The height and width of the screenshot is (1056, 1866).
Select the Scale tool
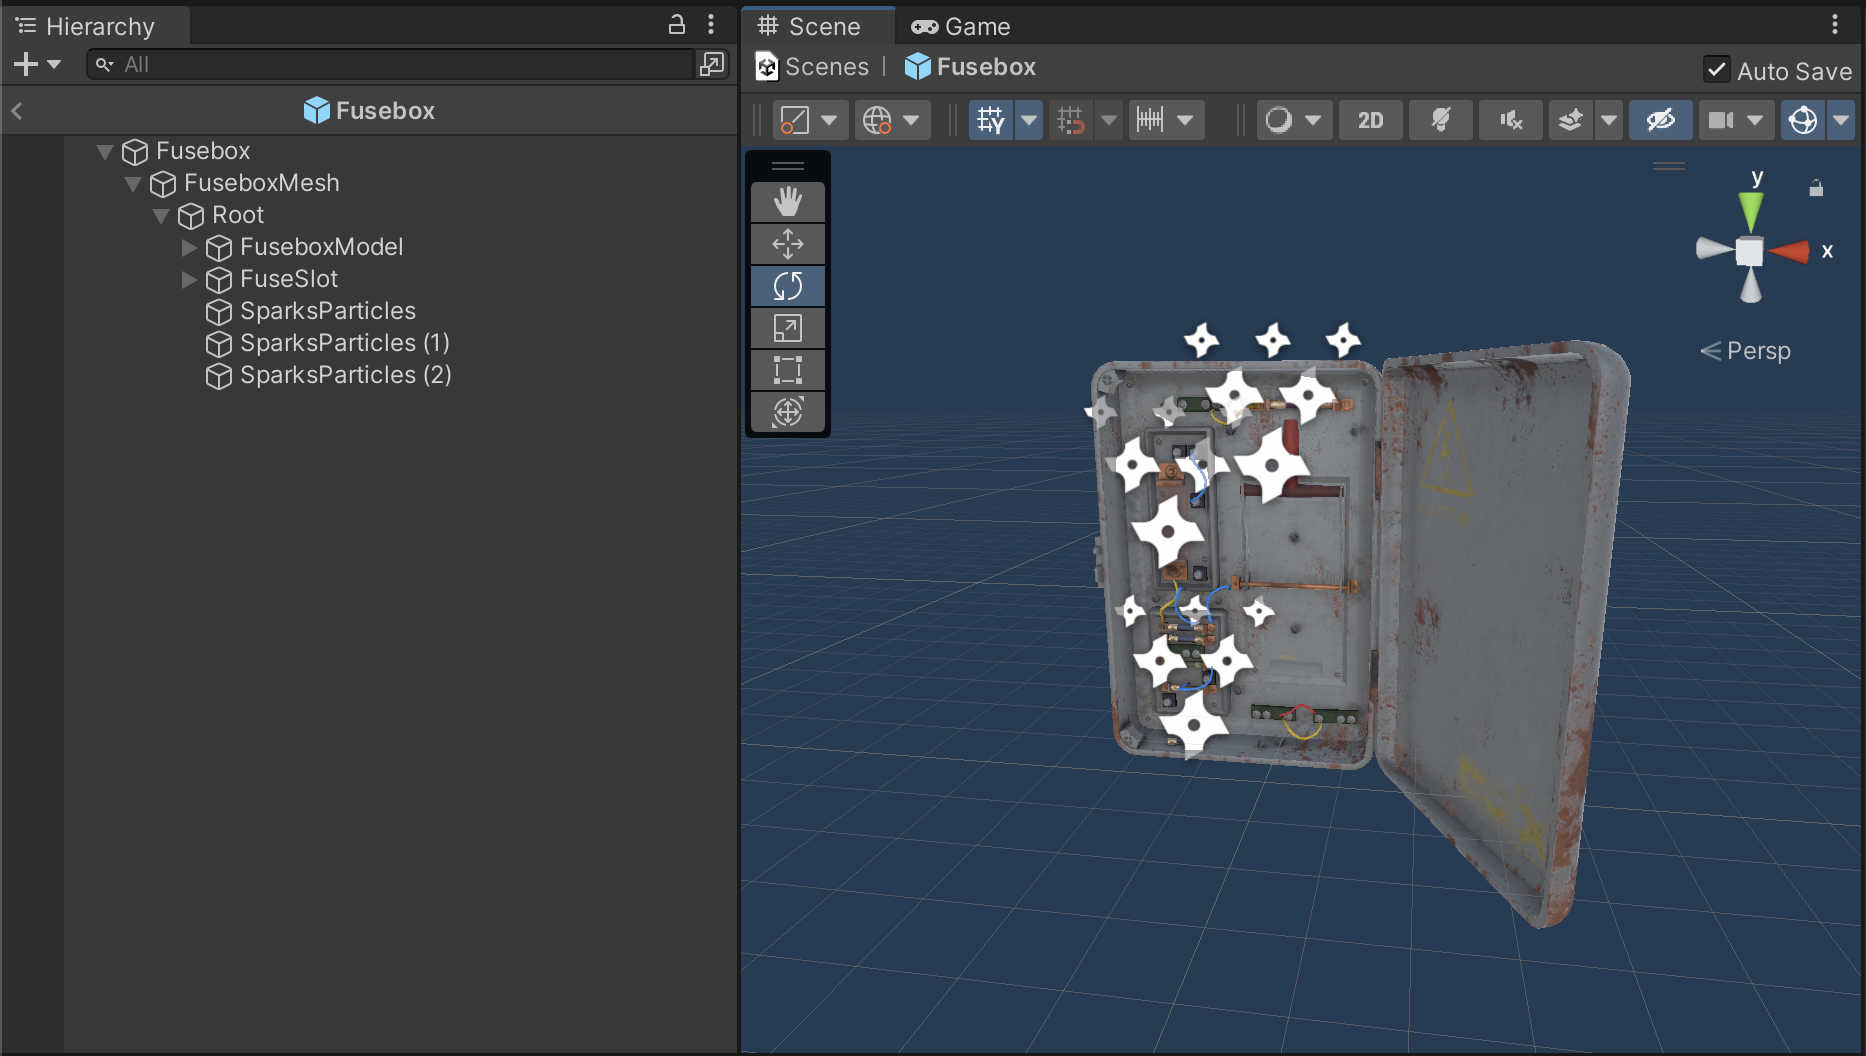click(788, 328)
